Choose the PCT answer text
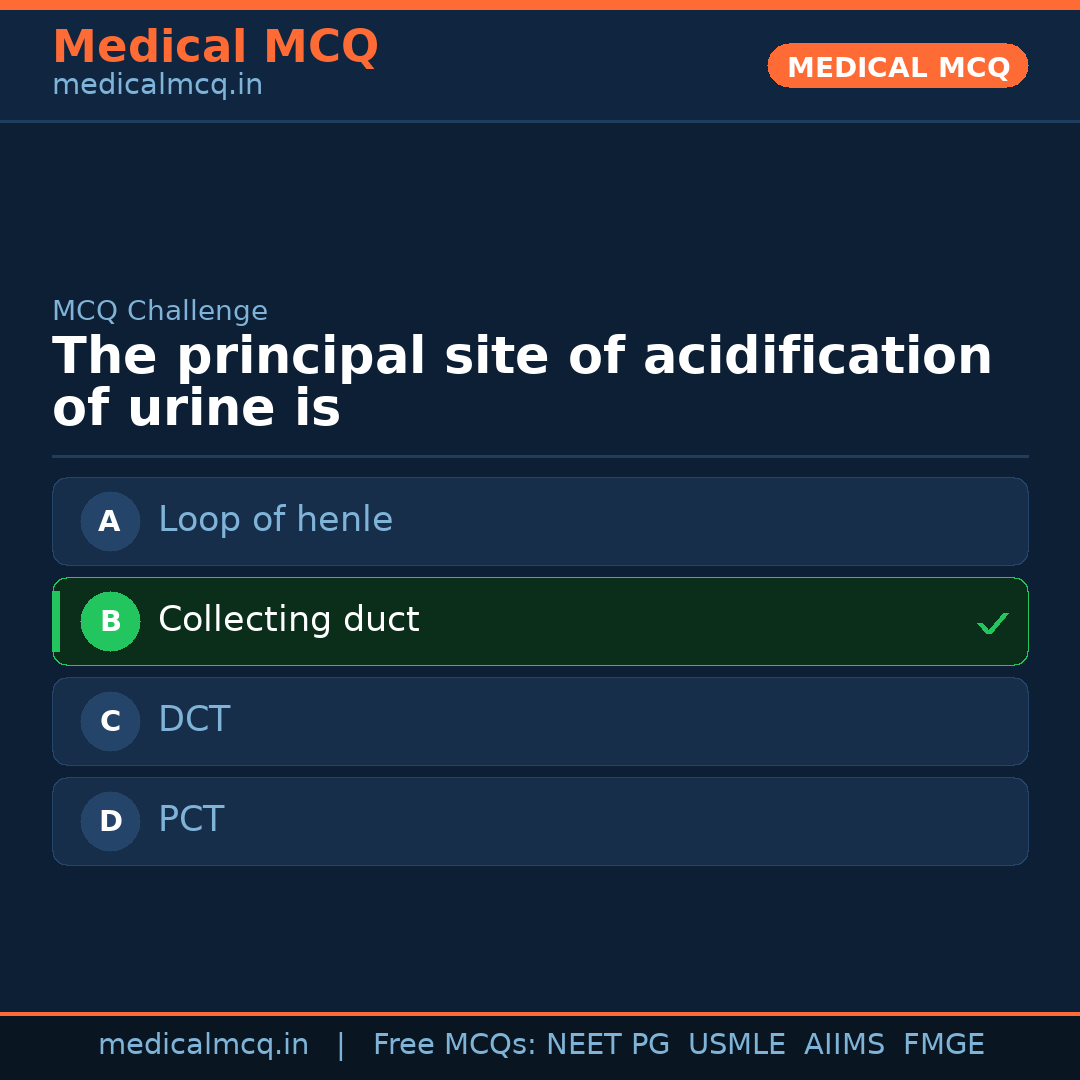Image resolution: width=1080 pixels, height=1080 pixels. click(191, 820)
